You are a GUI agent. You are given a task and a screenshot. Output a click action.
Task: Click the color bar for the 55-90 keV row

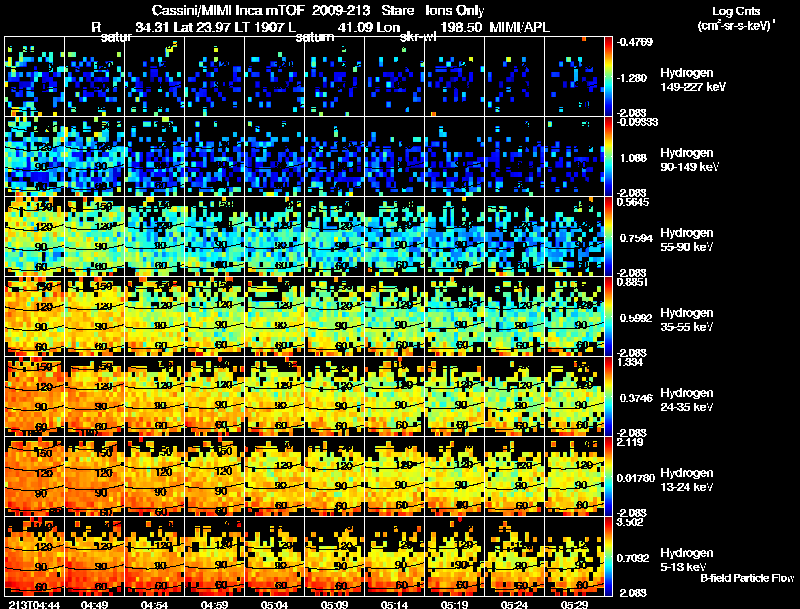(608, 236)
